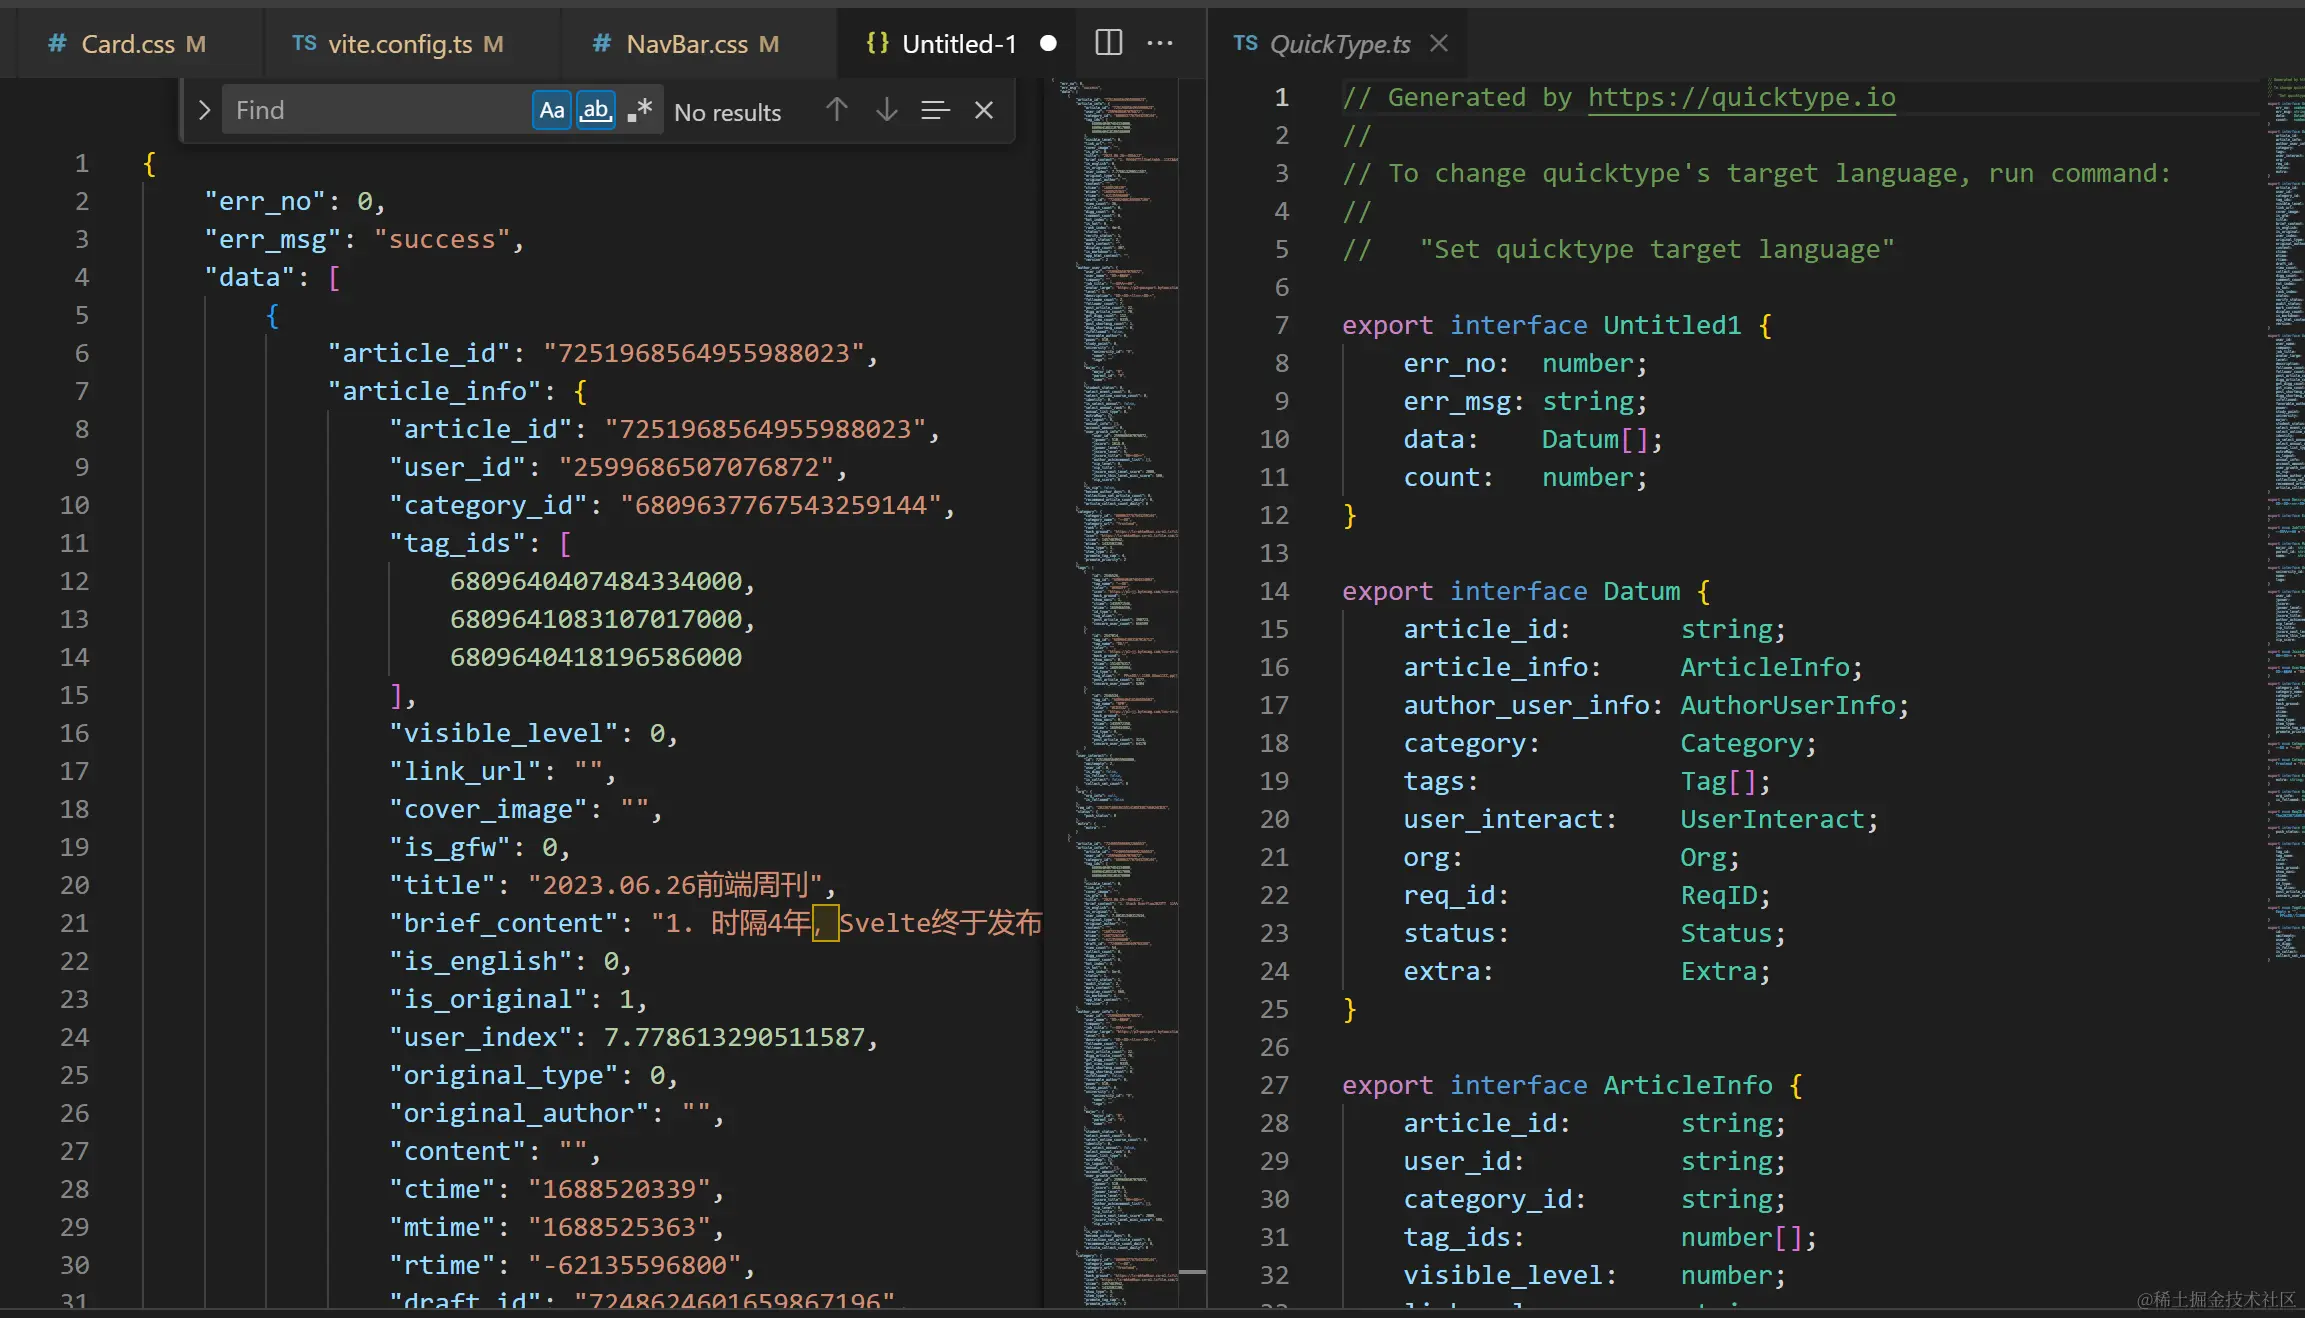Close the QuickType.ts tab
Image resolution: width=2305 pixels, height=1318 pixels.
tap(1439, 43)
